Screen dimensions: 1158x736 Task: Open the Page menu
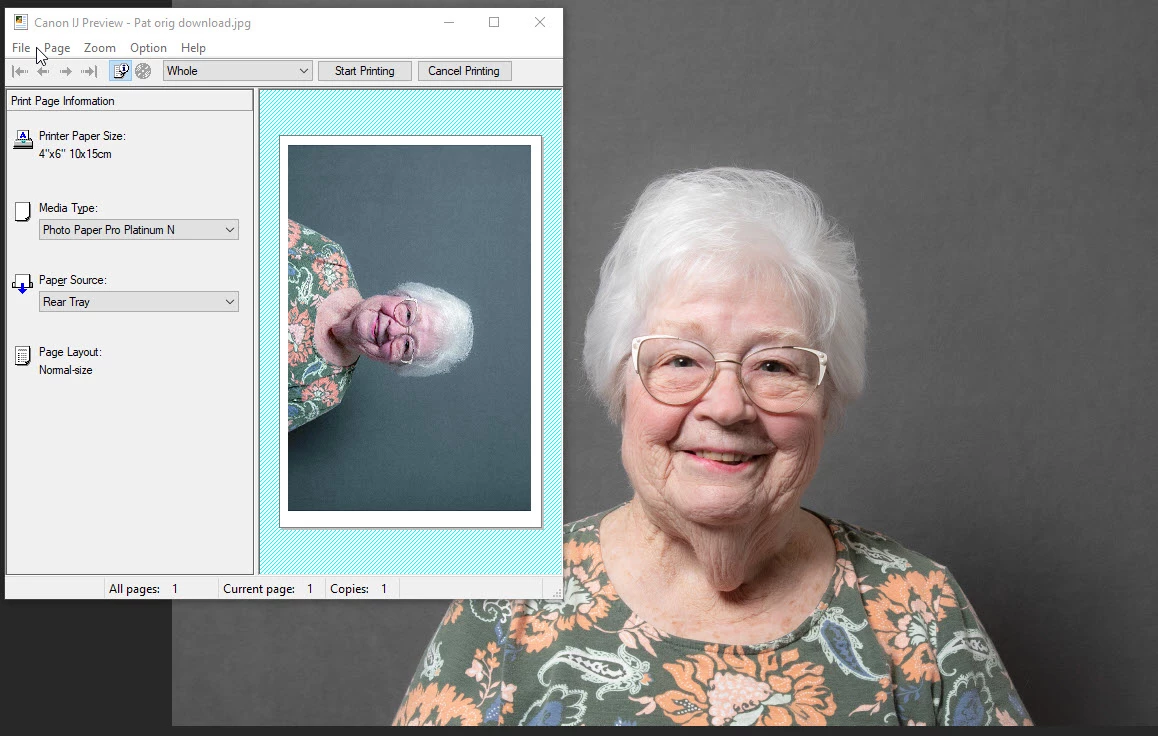57,47
